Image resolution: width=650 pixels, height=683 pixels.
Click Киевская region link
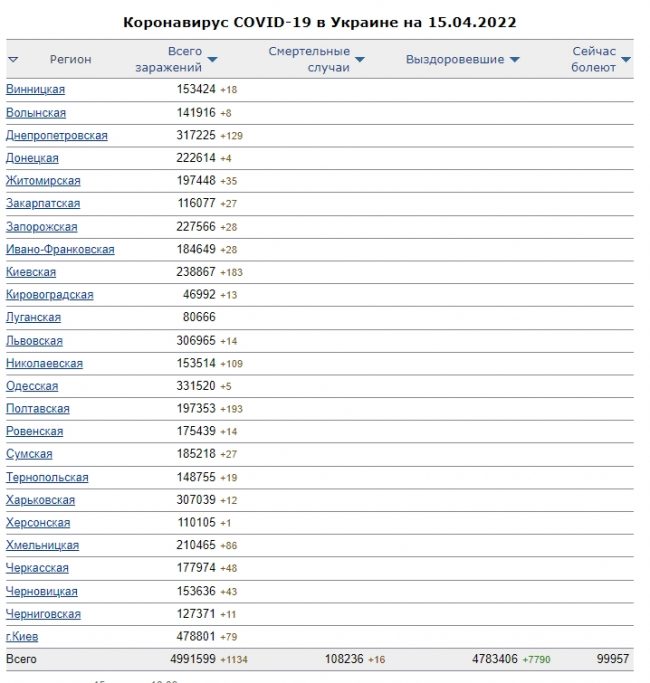[x=31, y=272]
